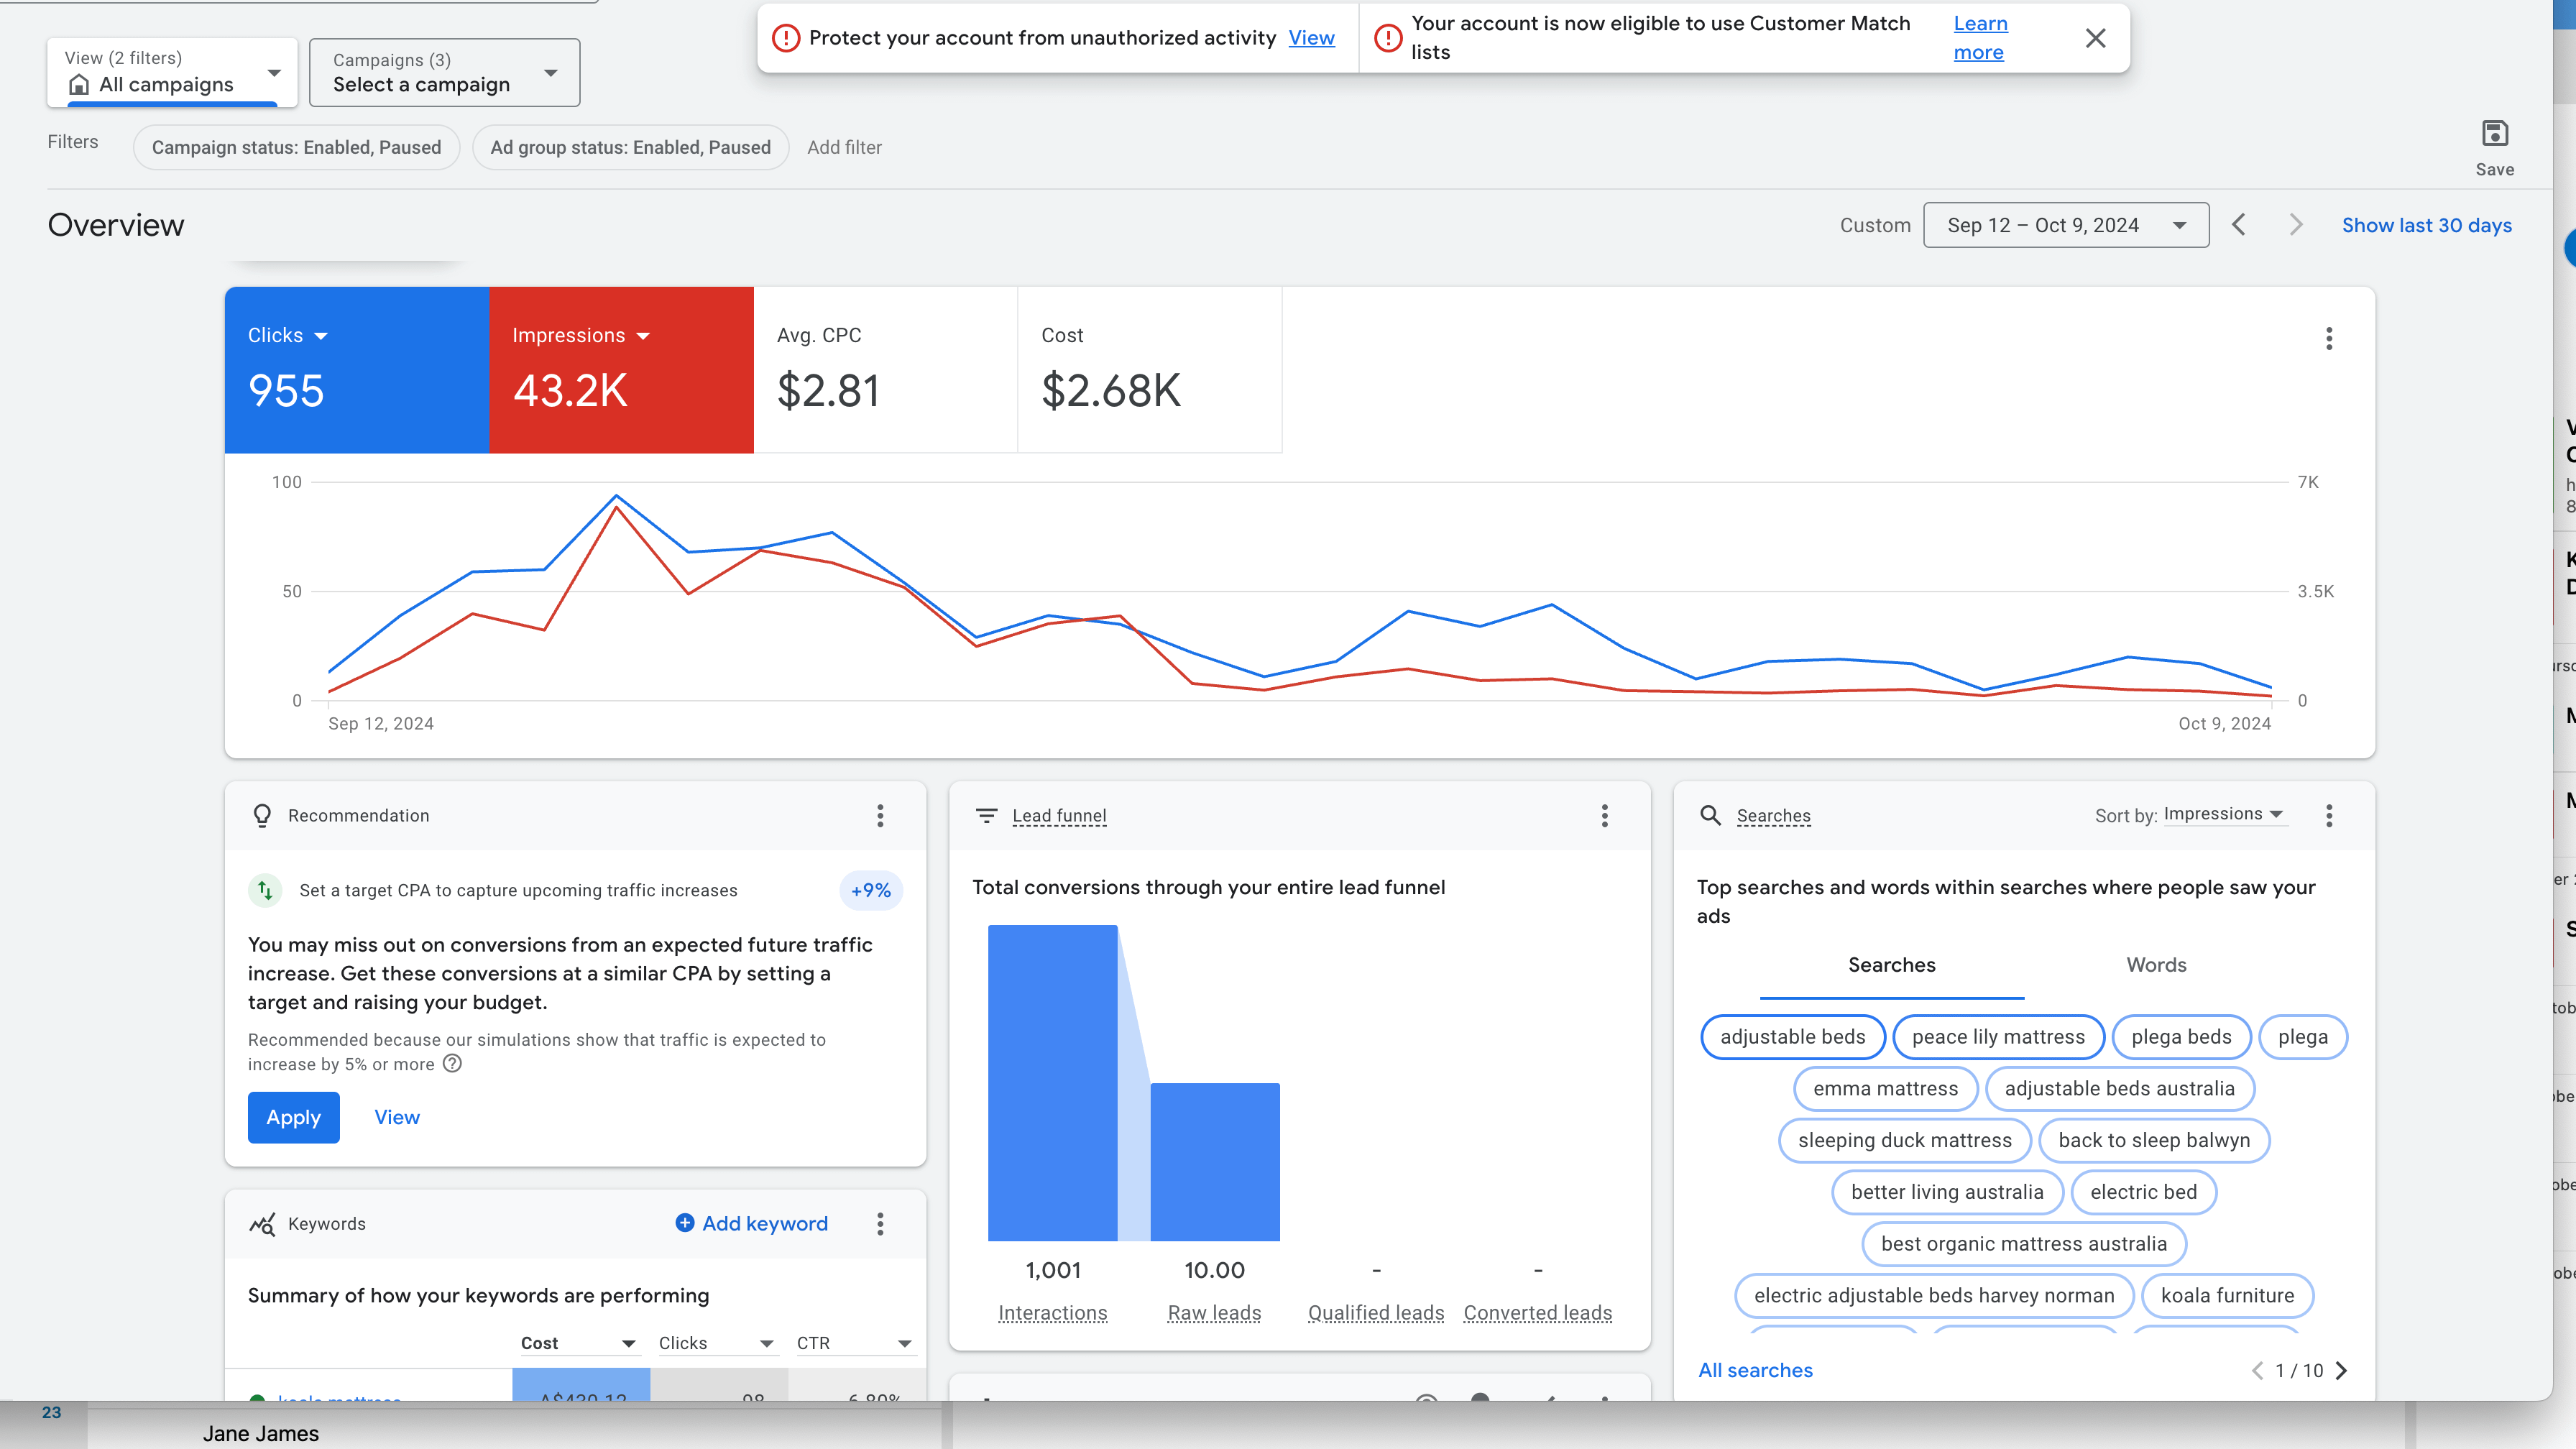Click the Save report icon
This screenshot has width=2576, height=1449.
click(2494, 134)
